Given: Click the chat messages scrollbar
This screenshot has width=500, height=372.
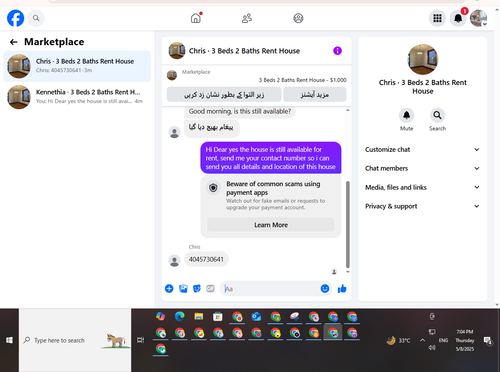Looking at the screenshot, I should click(x=348, y=224).
